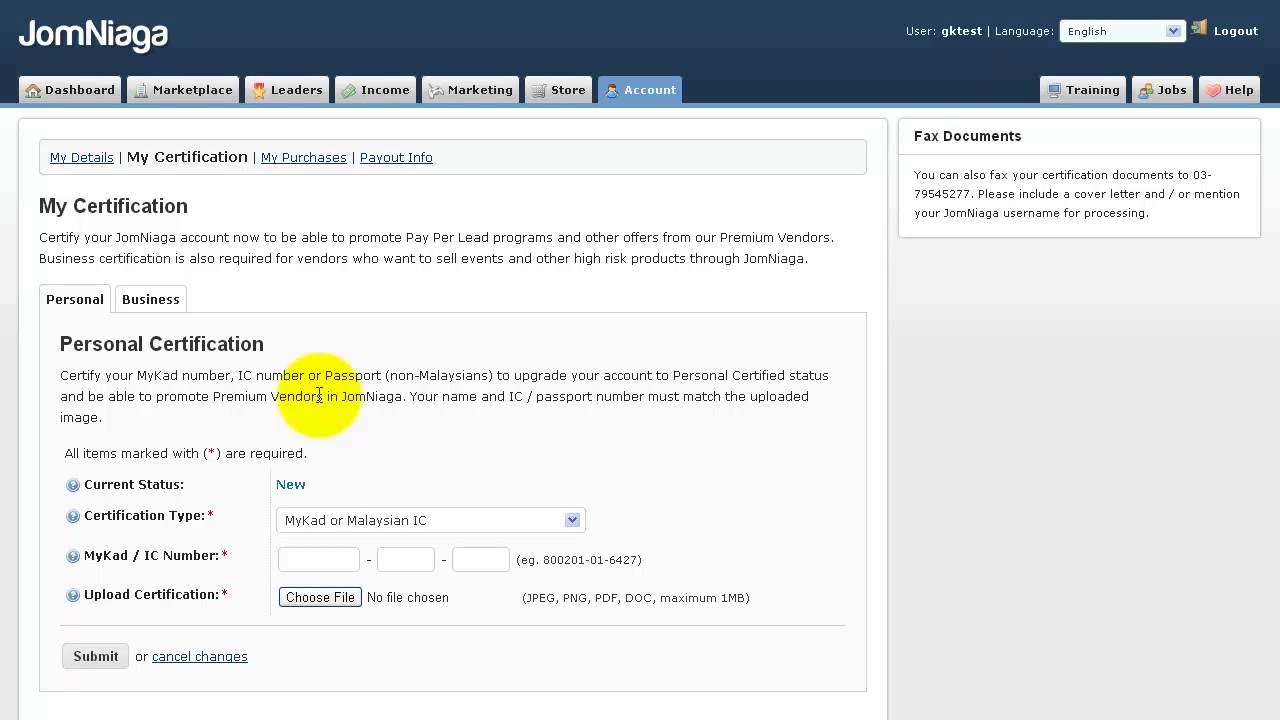Click the 'MyKad / IC Number:' label
Image resolution: width=1280 pixels, height=720 pixels.
point(152,555)
